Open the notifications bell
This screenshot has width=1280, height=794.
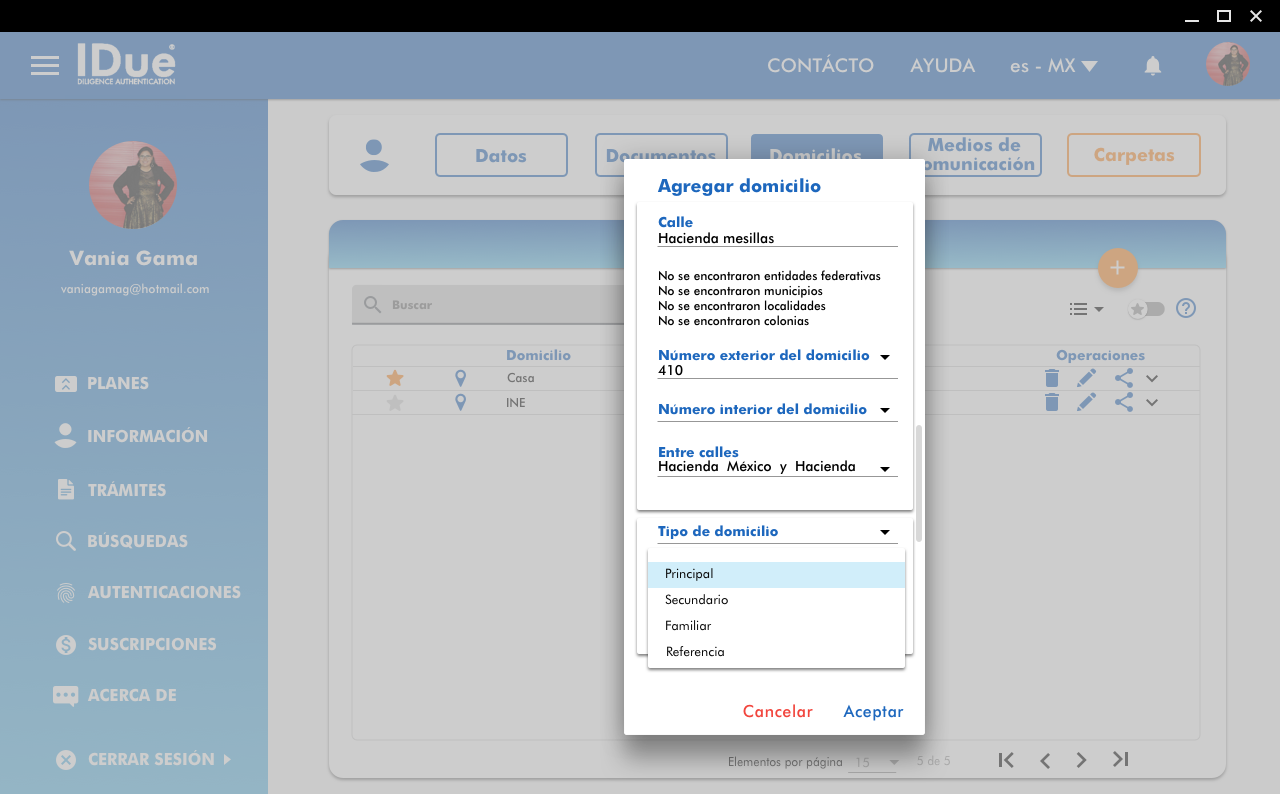pos(1153,66)
